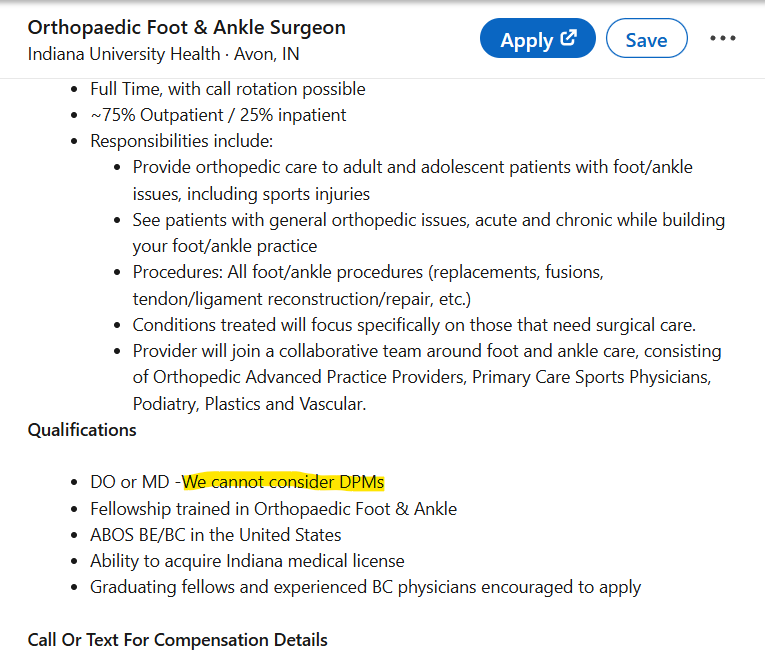
Task: Click the Qualifications heading
Action: tap(82, 430)
